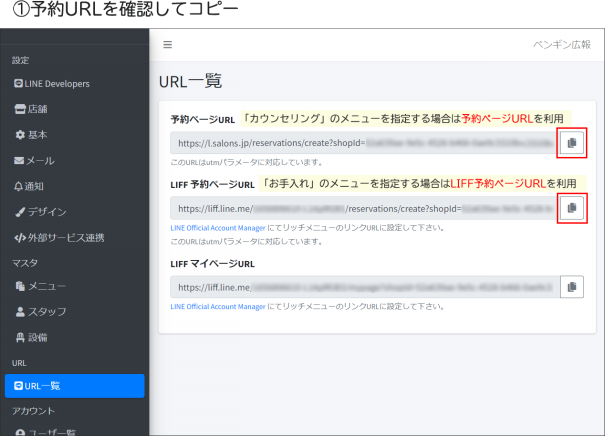Open メール settings in sidebar

(40, 160)
